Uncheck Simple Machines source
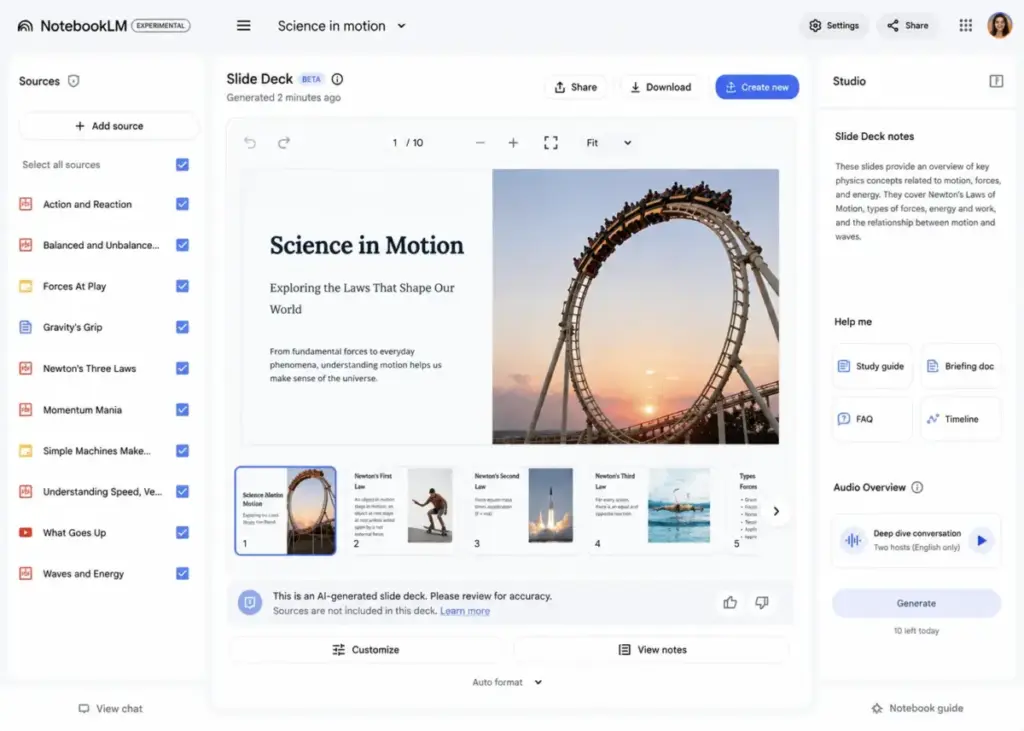The height and width of the screenshot is (731, 1024). tap(182, 451)
